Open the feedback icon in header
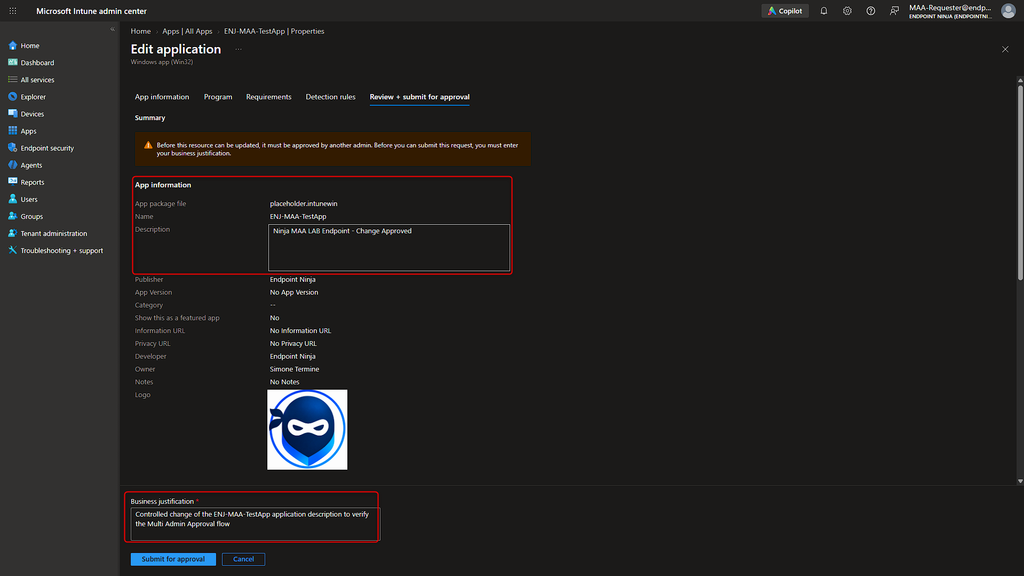1024x576 pixels. coord(894,11)
